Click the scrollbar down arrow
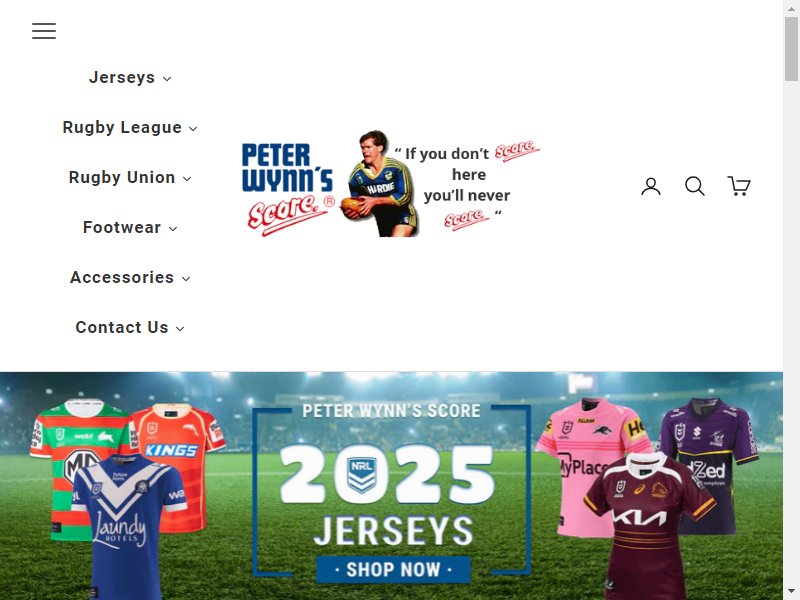The image size is (800, 600). point(791,592)
